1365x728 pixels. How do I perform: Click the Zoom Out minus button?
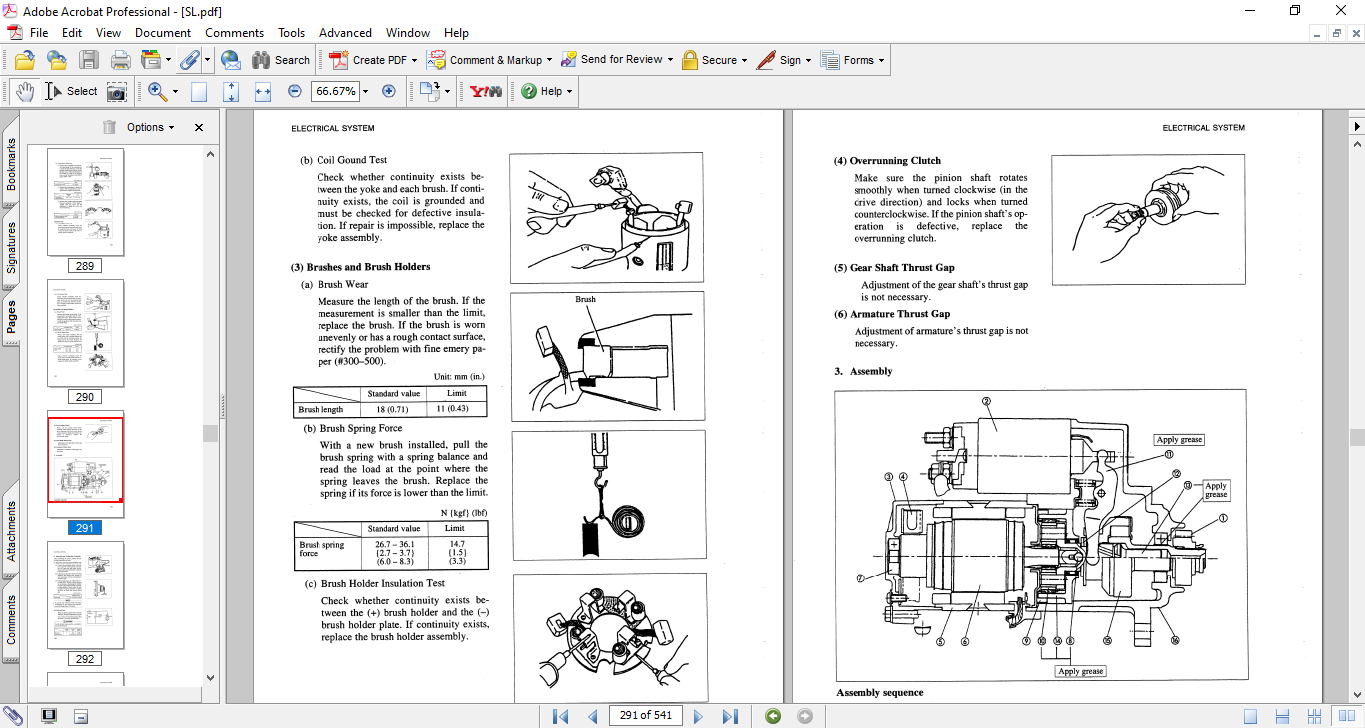[x=295, y=91]
